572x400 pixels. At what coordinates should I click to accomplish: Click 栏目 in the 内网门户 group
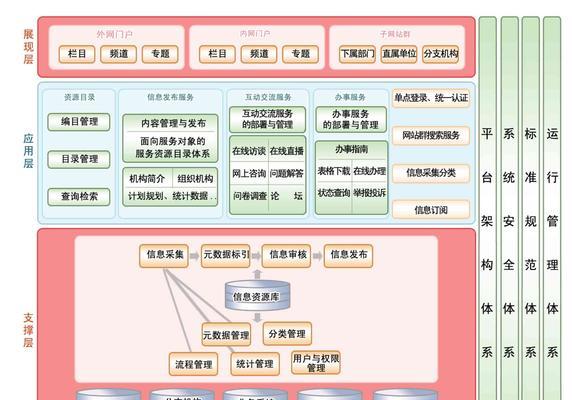(217, 54)
